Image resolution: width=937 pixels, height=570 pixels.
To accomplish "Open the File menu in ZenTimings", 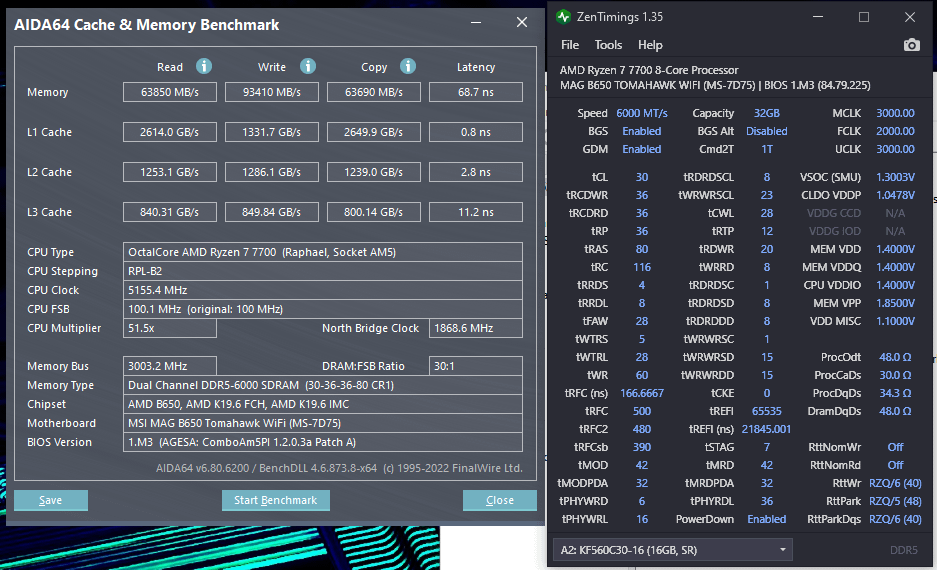I will click(x=569, y=45).
